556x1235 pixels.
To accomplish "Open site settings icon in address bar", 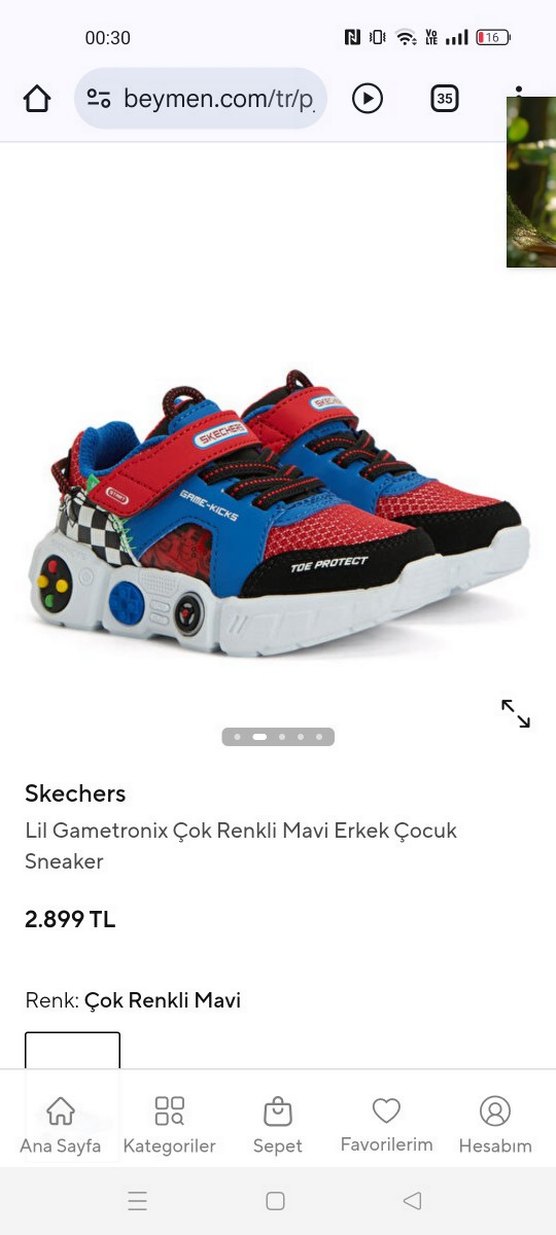I will click(x=98, y=98).
